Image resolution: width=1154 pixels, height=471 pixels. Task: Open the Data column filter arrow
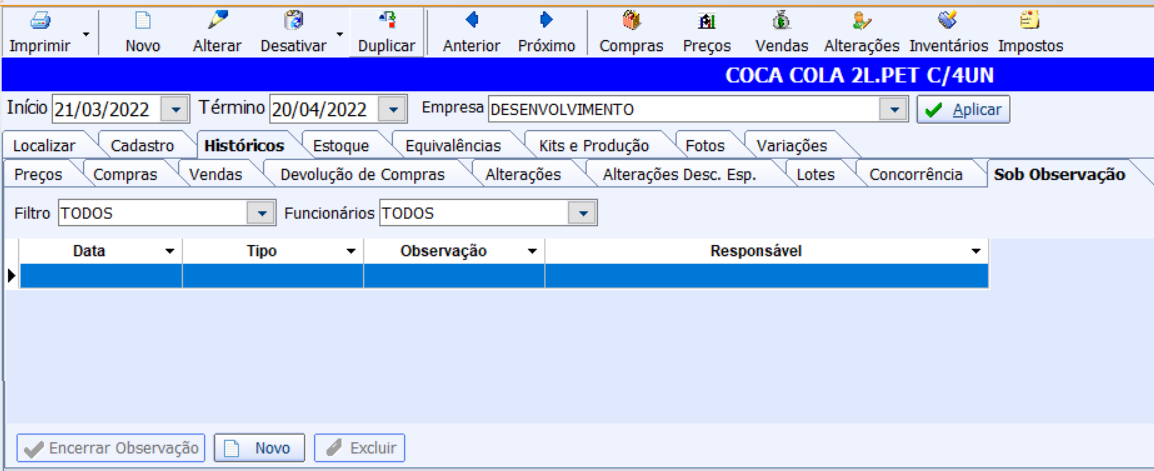pyautogui.click(x=170, y=252)
